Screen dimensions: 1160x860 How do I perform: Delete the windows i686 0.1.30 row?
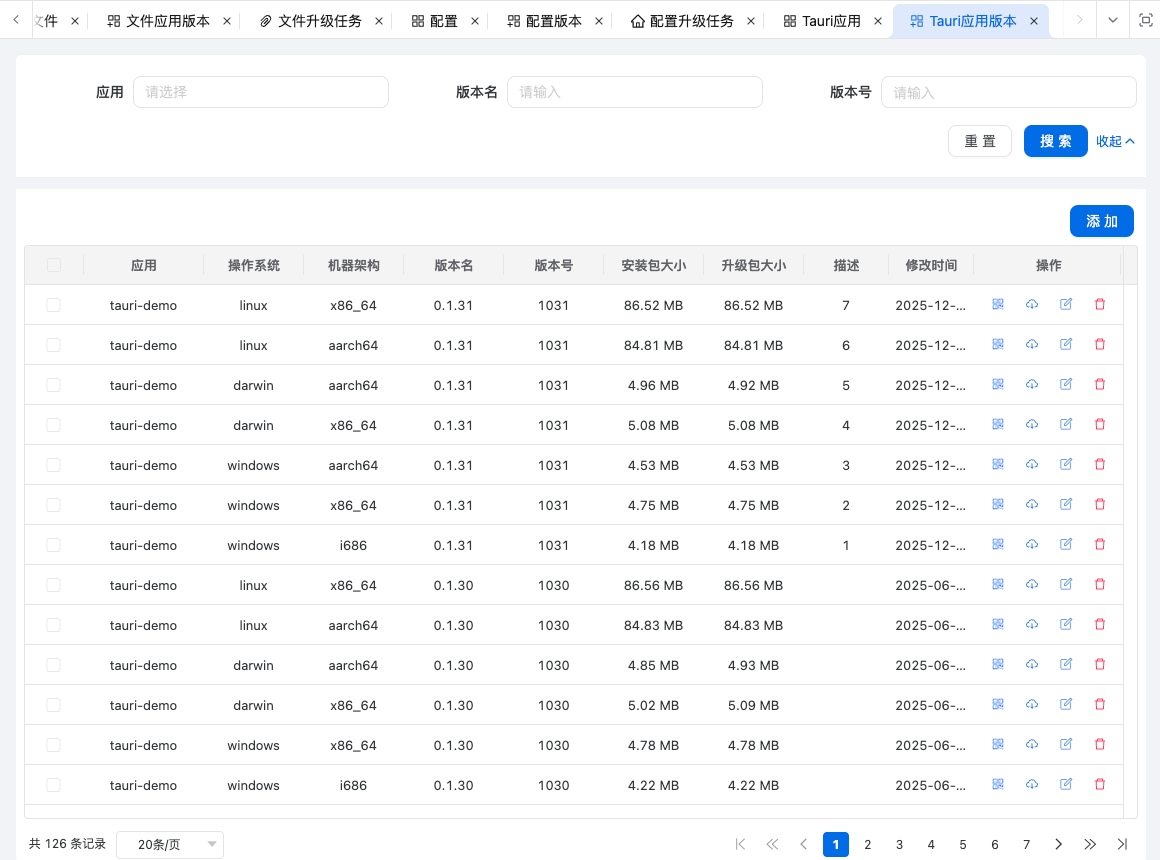click(1100, 784)
